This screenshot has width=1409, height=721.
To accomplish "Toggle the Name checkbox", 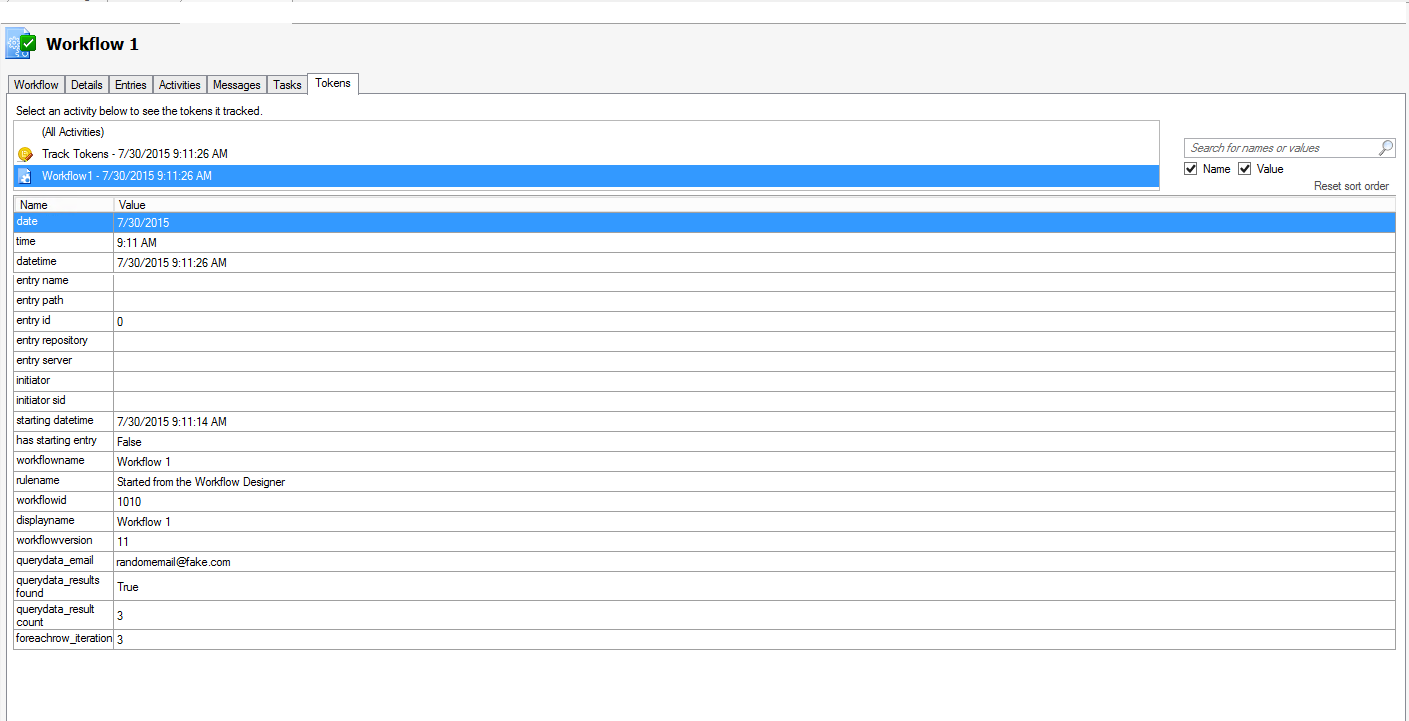I will coord(1191,169).
